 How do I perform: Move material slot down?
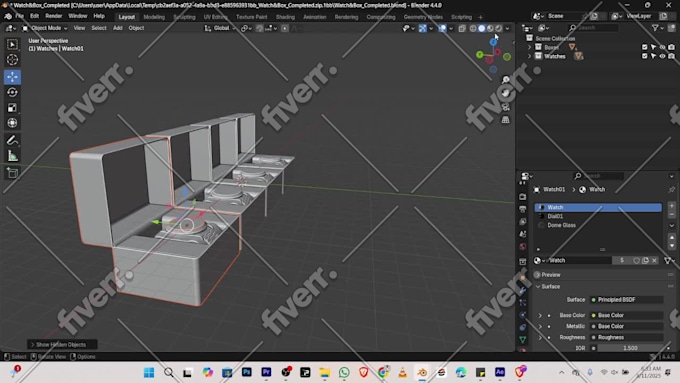pos(672,246)
